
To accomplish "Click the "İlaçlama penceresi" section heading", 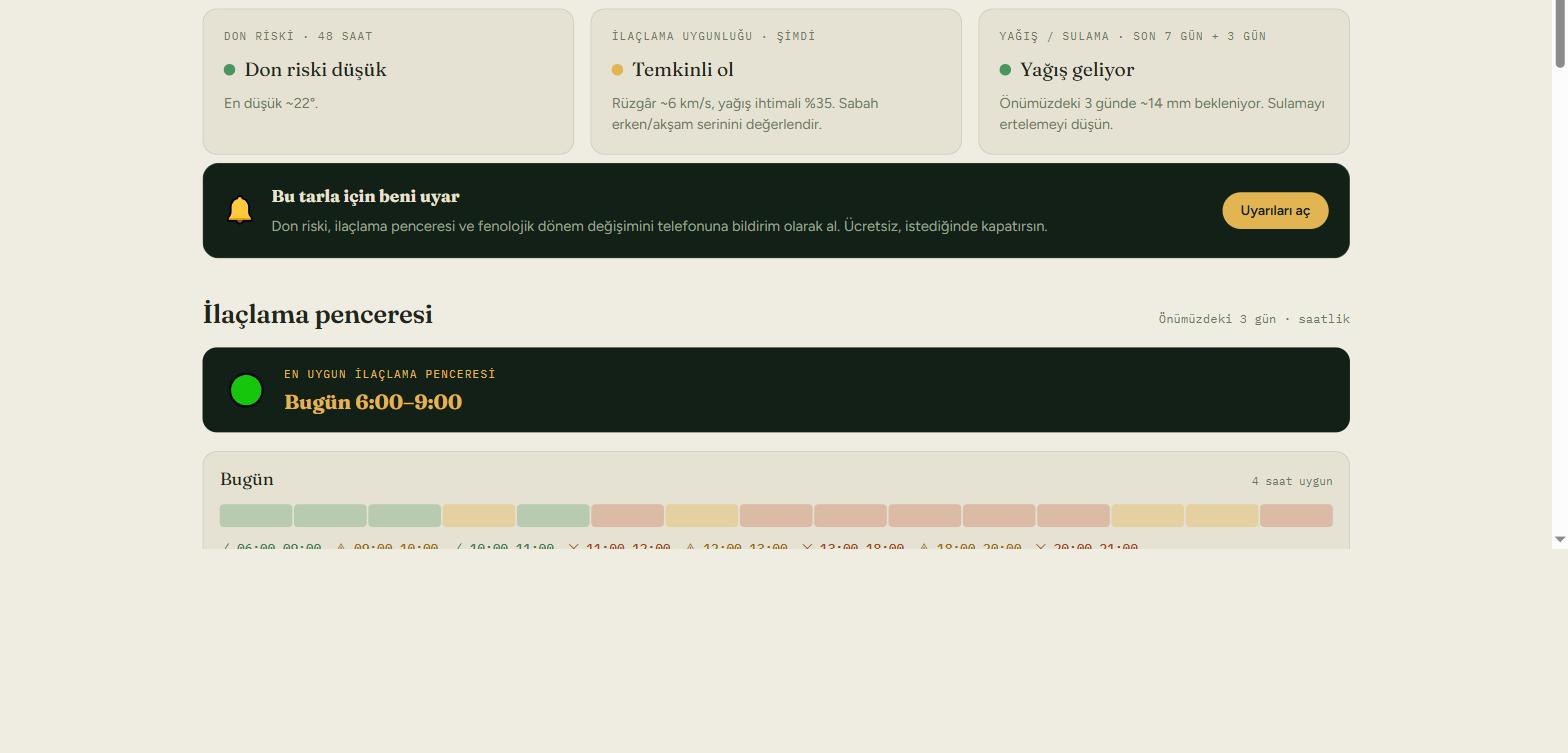I will click(x=318, y=315).
